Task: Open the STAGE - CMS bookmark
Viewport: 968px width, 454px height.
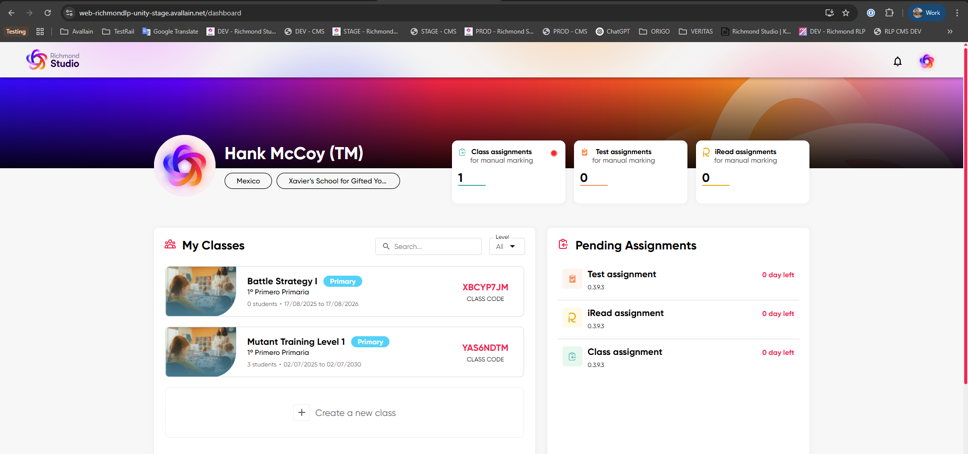Action: 433,31
